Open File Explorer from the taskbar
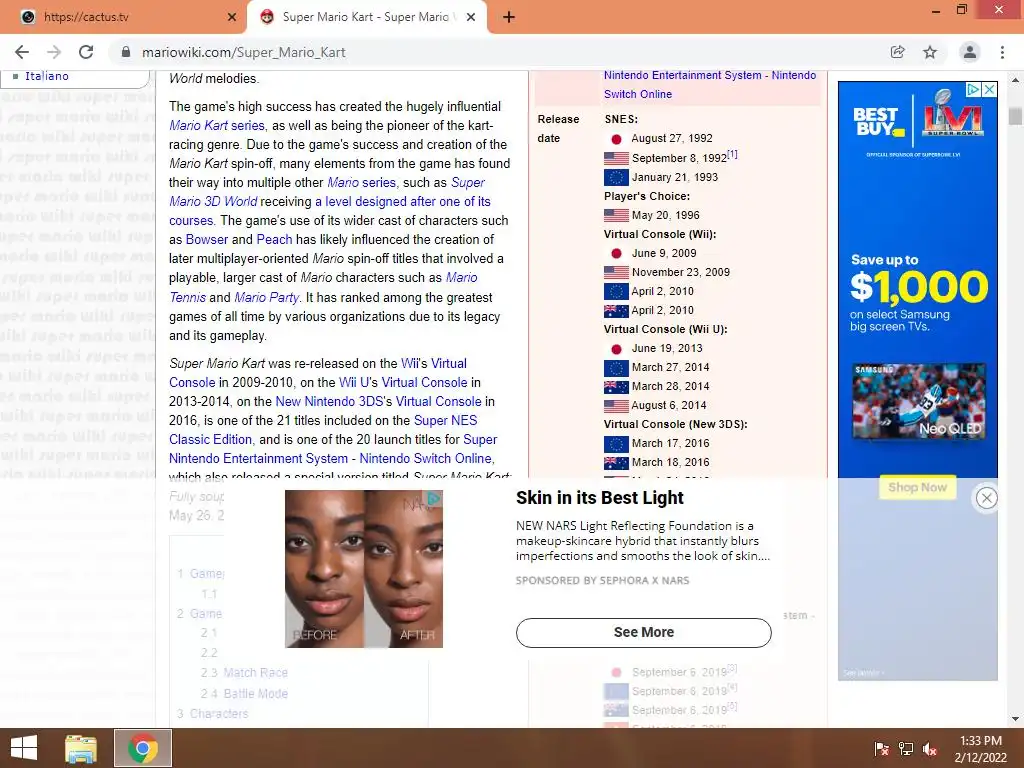1024x768 pixels. [x=81, y=748]
